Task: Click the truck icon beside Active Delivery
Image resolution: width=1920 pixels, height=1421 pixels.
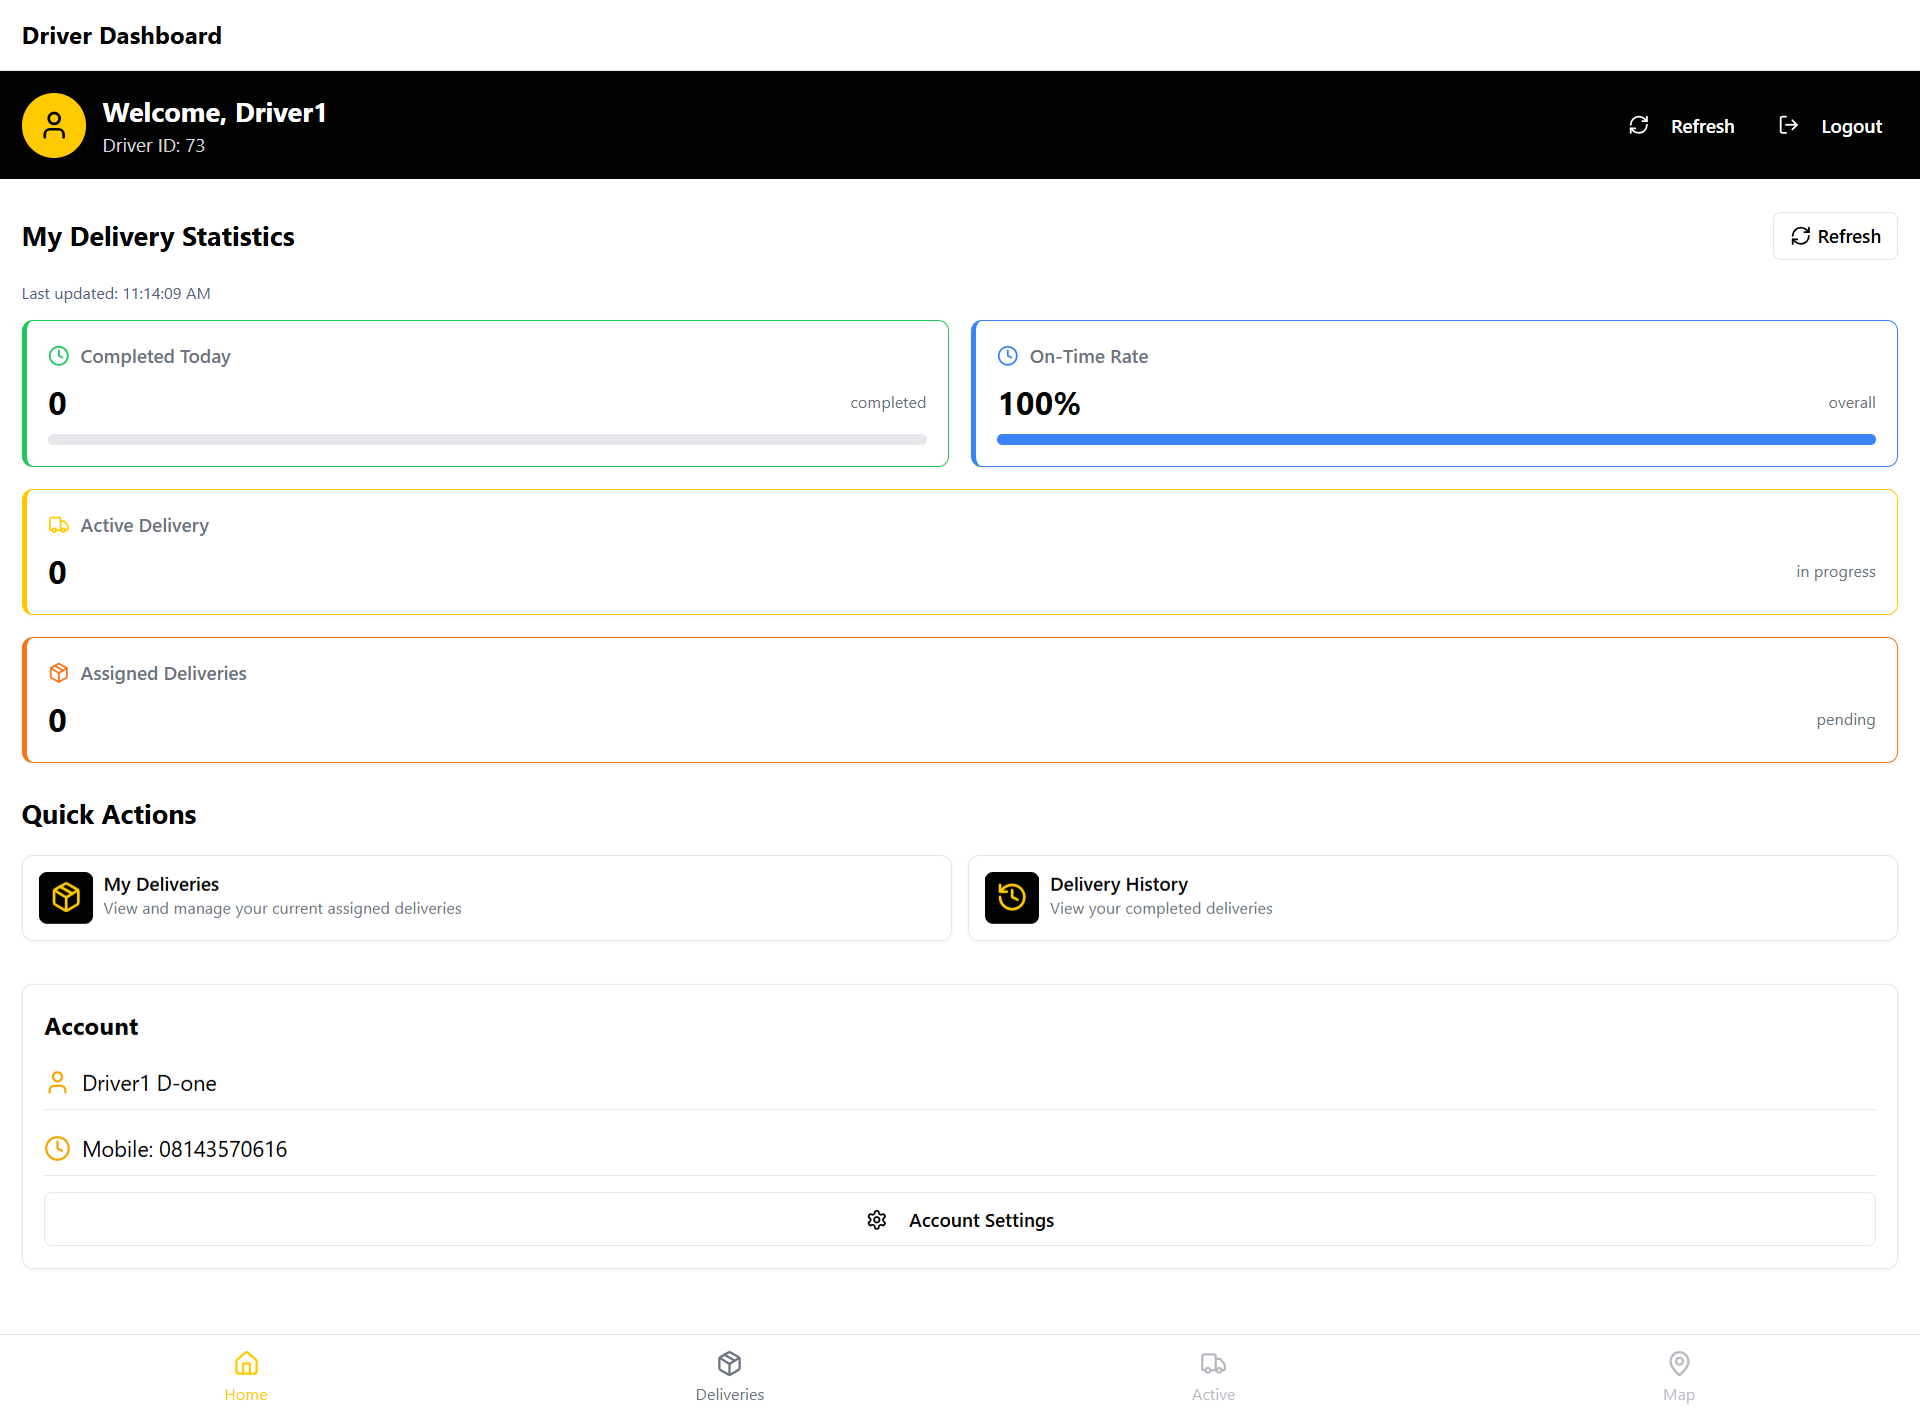Action: [59, 525]
